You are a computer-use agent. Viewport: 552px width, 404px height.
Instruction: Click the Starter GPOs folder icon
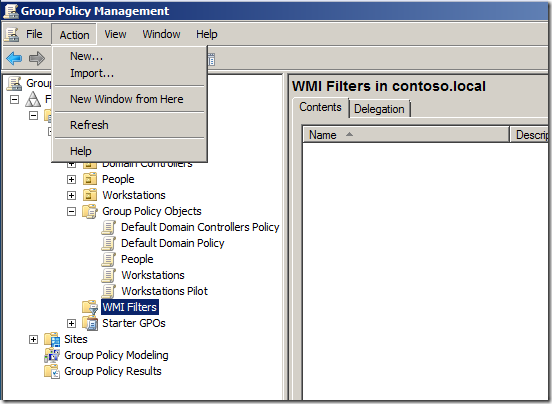[x=90, y=323]
